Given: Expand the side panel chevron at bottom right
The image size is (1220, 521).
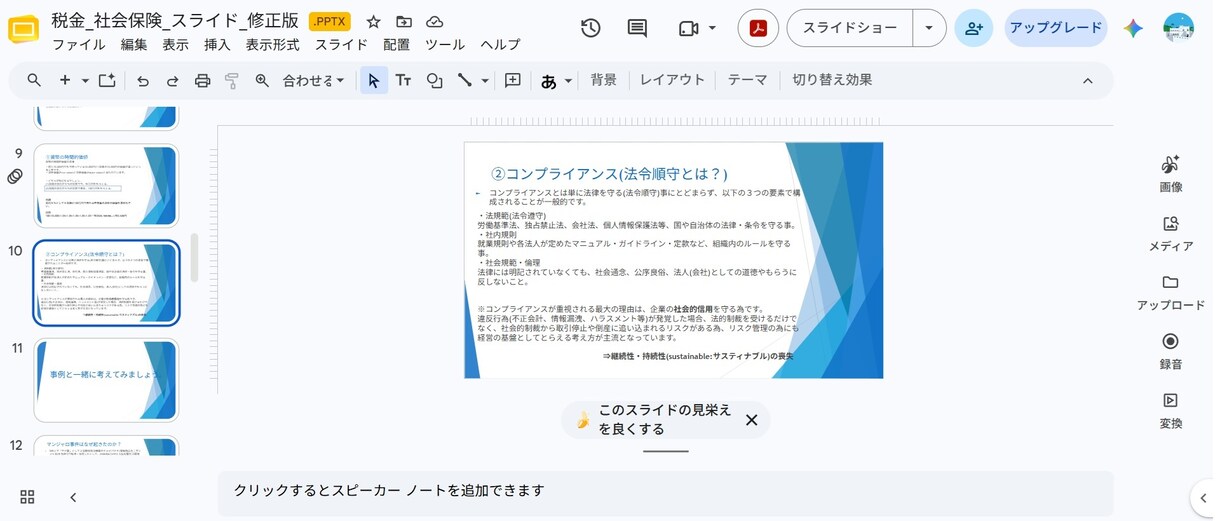Looking at the screenshot, I should pyautogui.click(x=1203, y=497).
